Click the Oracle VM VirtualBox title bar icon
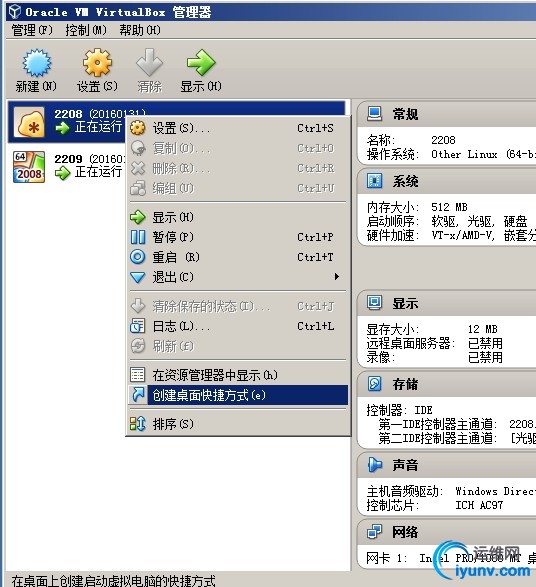536x587 pixels. (15, 12)
